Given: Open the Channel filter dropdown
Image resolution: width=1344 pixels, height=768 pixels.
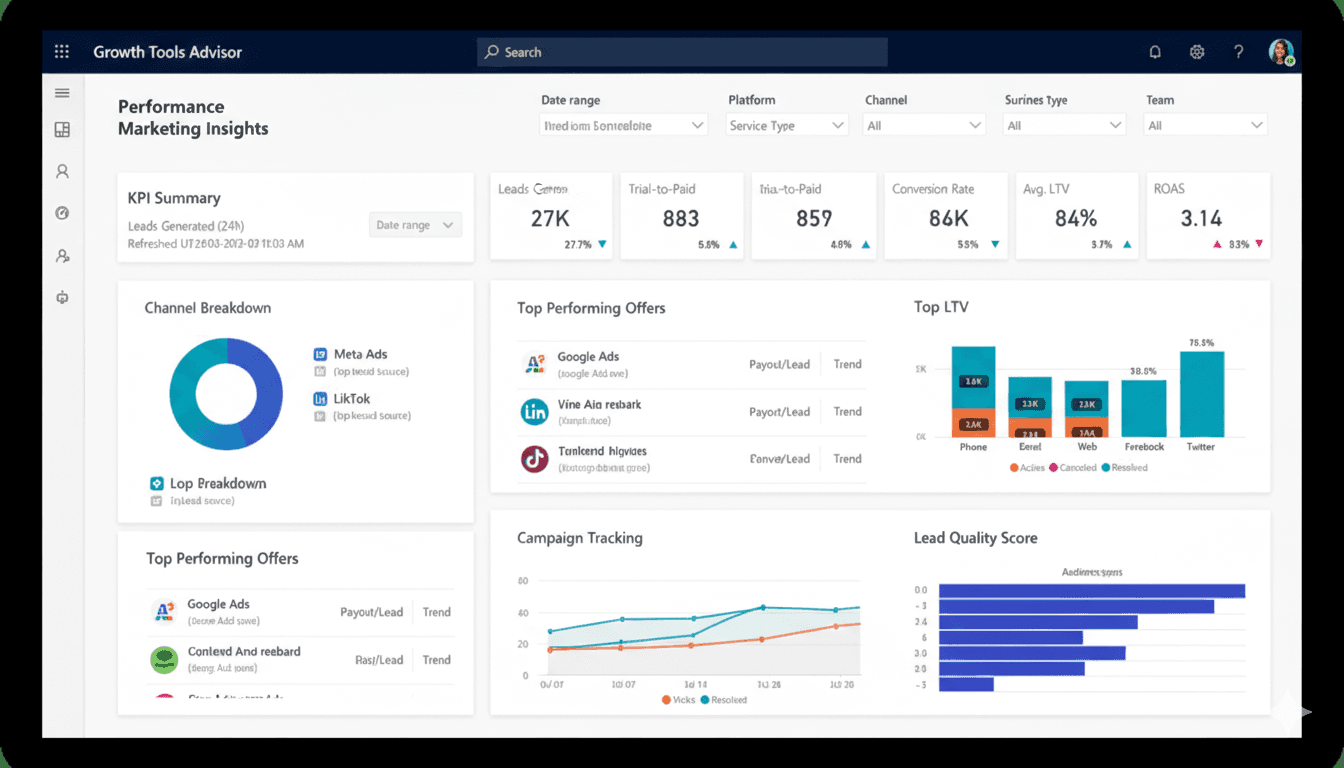Looking at the screenshot, I should coord(922,124).
